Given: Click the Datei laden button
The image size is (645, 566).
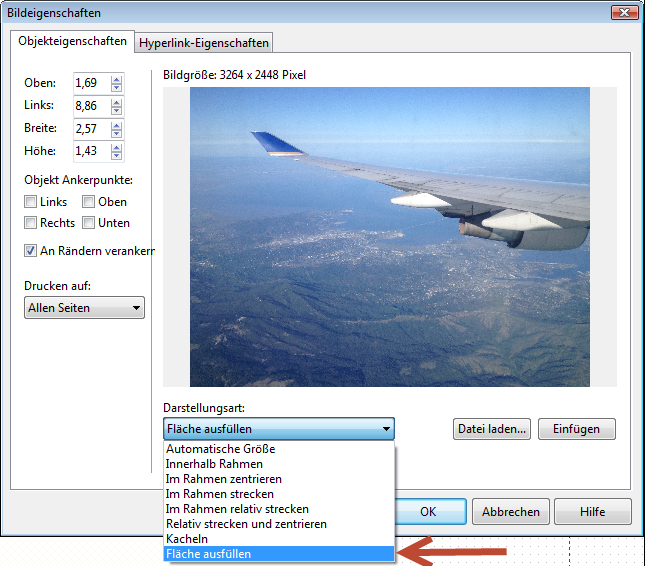Looking at the screenshot, I should tap(492, 429).
